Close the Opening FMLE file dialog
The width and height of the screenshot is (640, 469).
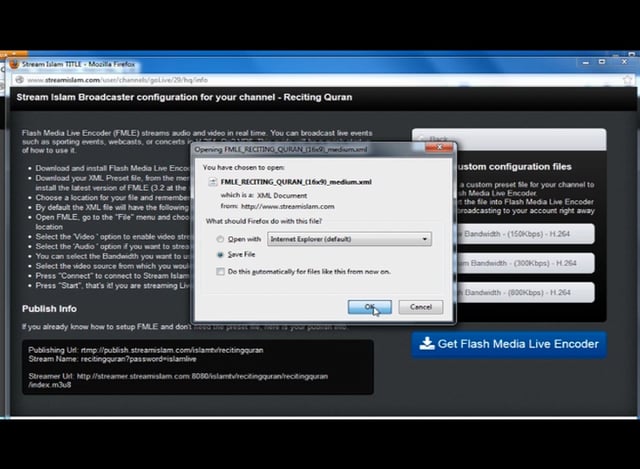(x=439, y=147)
